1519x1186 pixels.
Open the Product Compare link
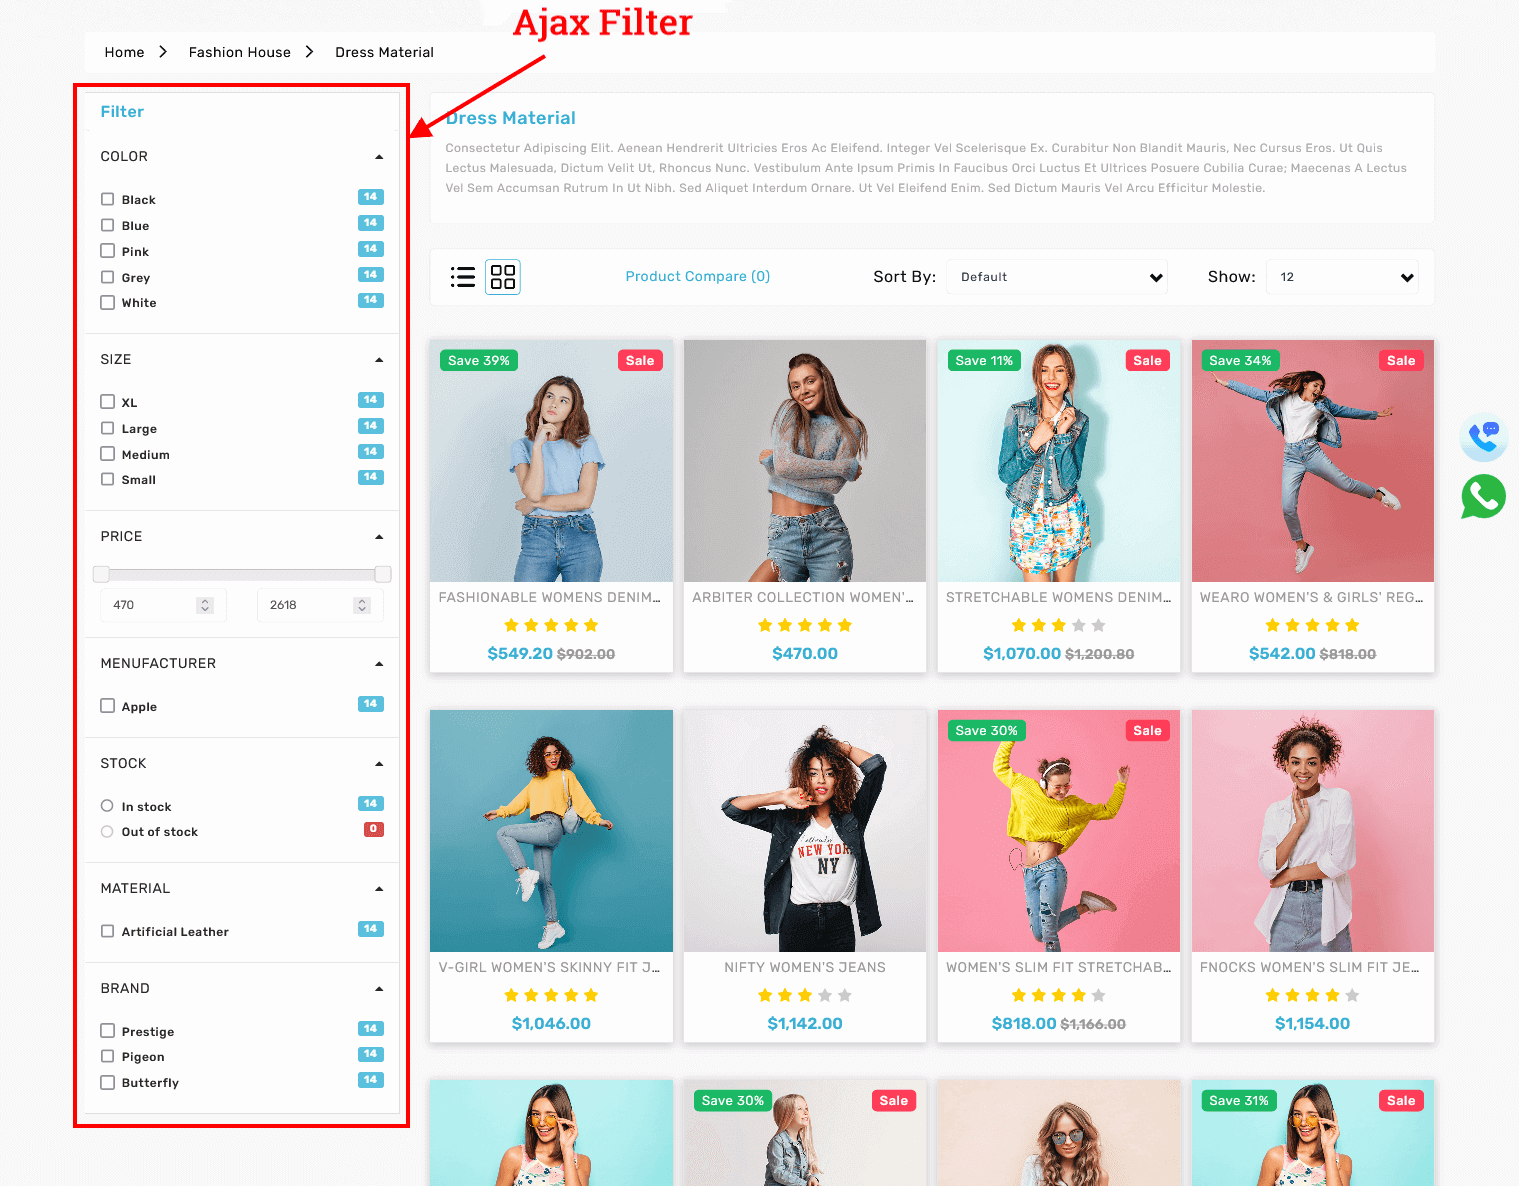point(697,277)
